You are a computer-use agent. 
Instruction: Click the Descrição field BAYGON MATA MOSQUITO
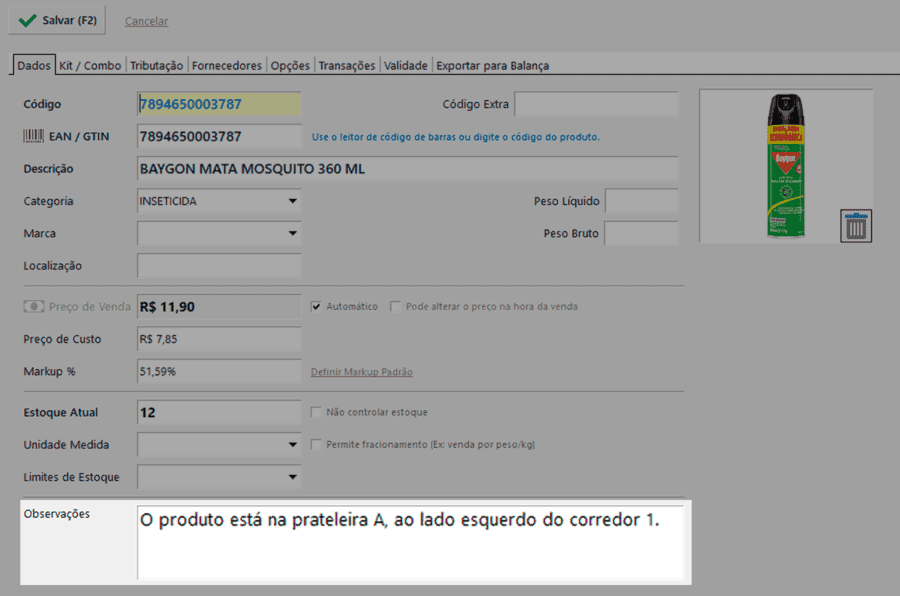coord(408,169)
